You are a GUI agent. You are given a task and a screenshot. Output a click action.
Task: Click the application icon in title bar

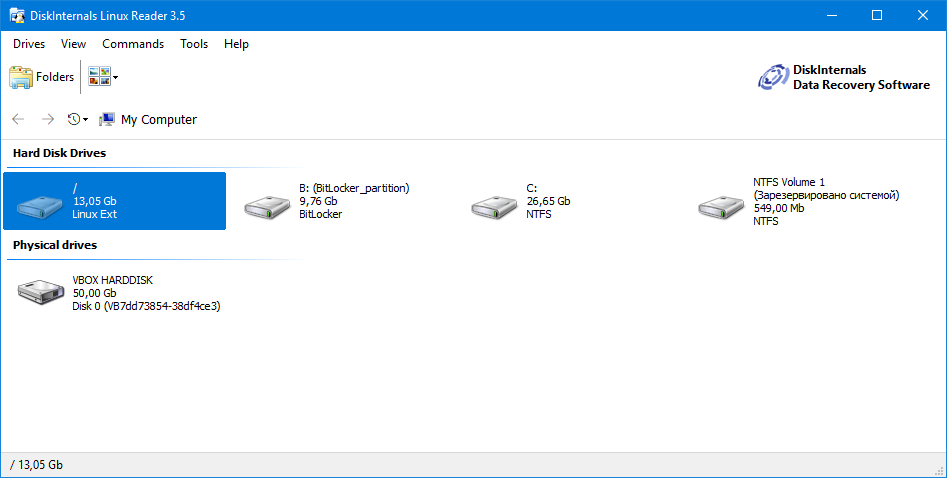[17, 16]
